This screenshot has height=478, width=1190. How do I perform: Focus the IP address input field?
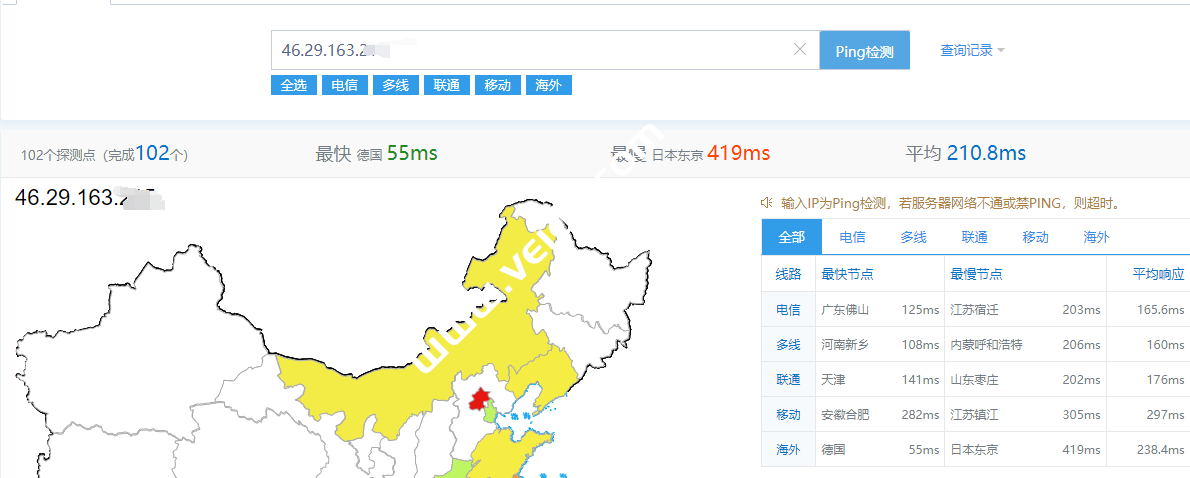point(545,50)
